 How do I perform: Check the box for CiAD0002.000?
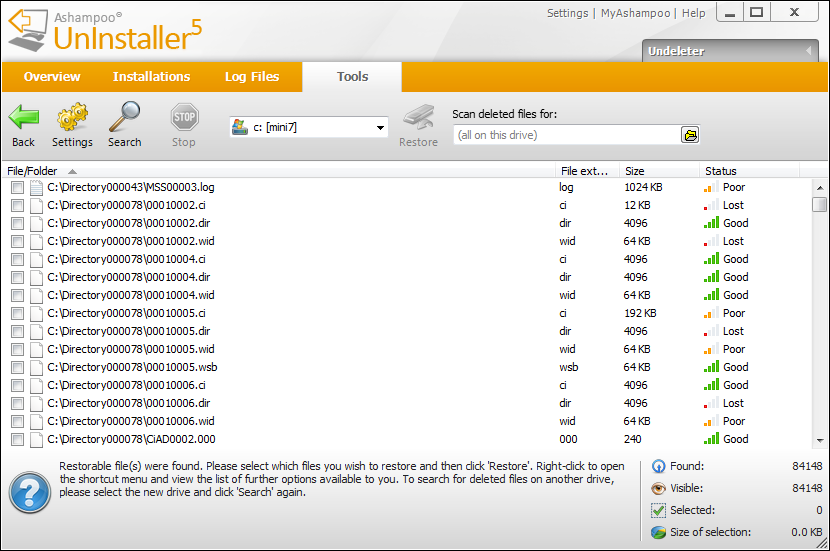[17, 439]
